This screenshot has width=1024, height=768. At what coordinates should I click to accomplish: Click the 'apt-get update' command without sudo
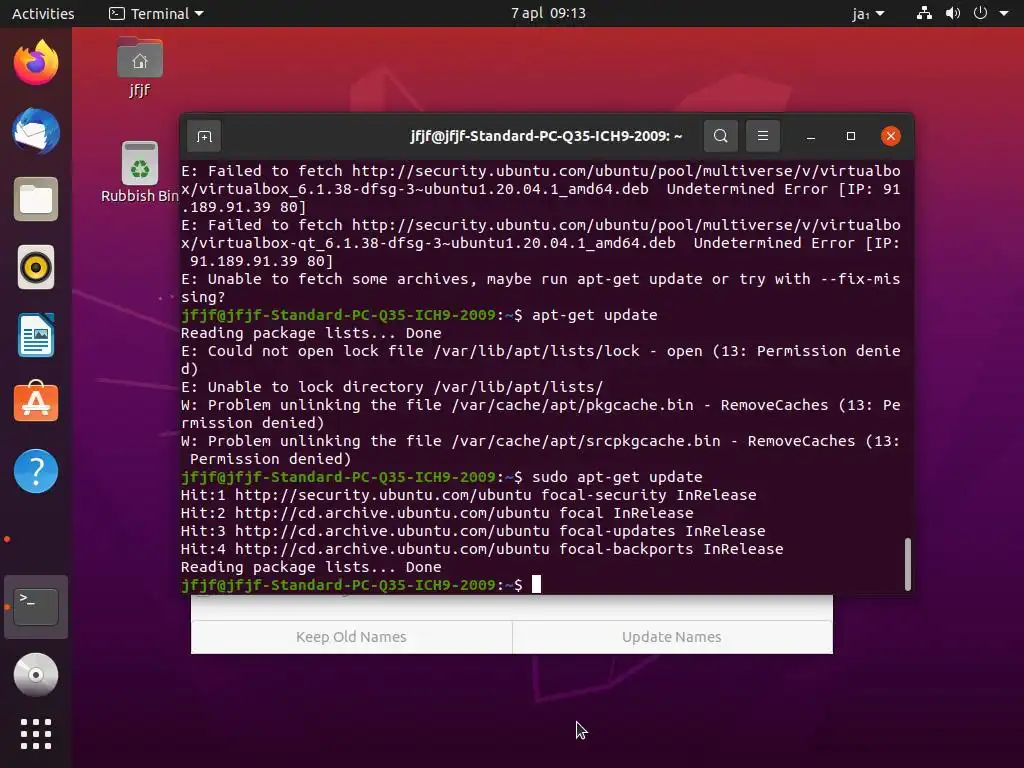(x=594, y=315)
